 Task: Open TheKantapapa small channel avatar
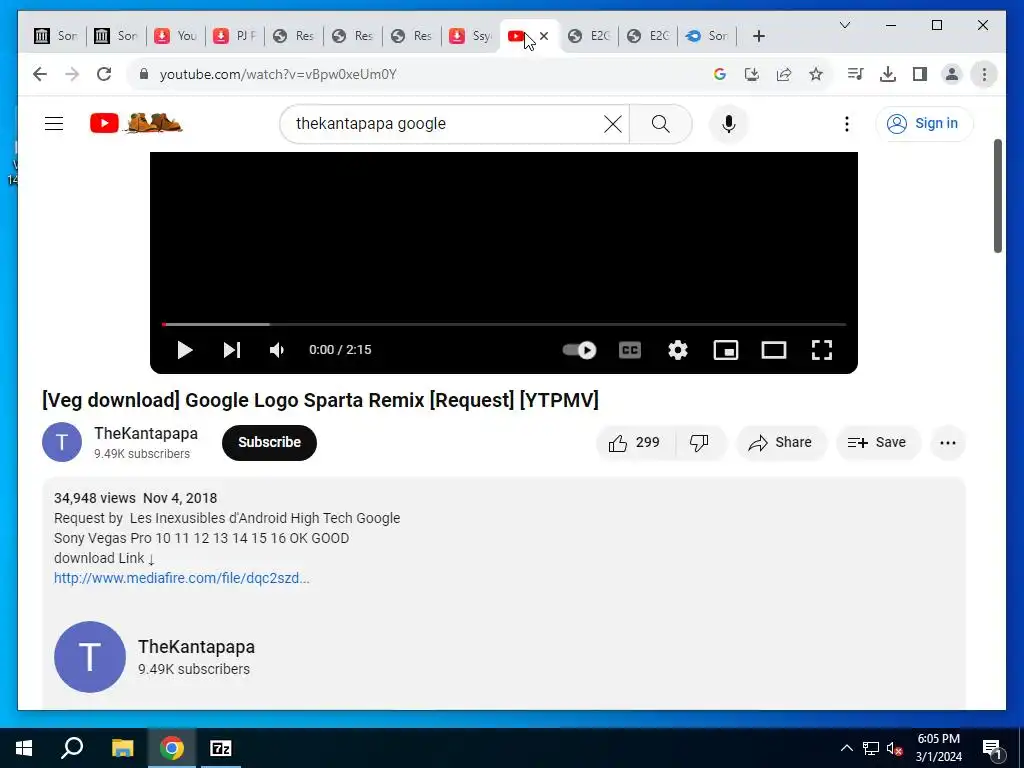tap(62, 442)
